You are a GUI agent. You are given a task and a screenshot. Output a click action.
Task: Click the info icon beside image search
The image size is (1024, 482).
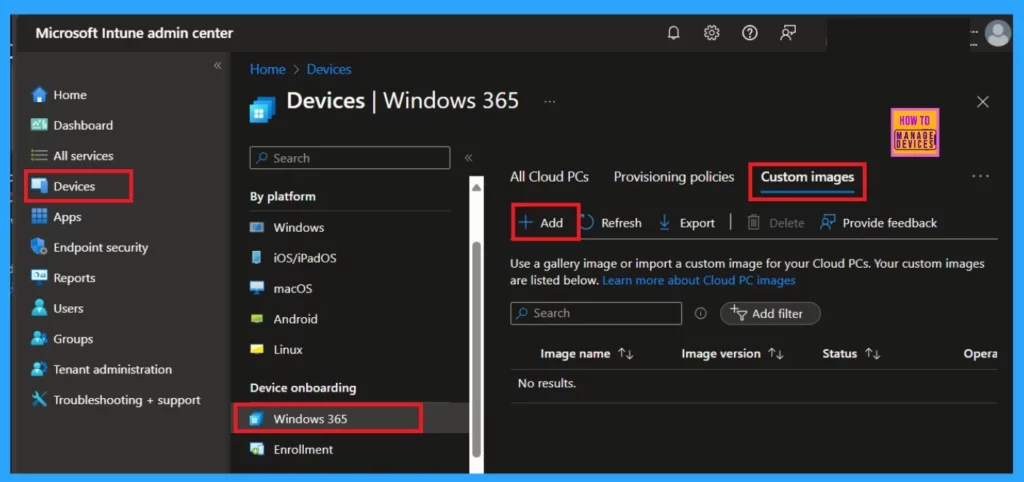701,313
